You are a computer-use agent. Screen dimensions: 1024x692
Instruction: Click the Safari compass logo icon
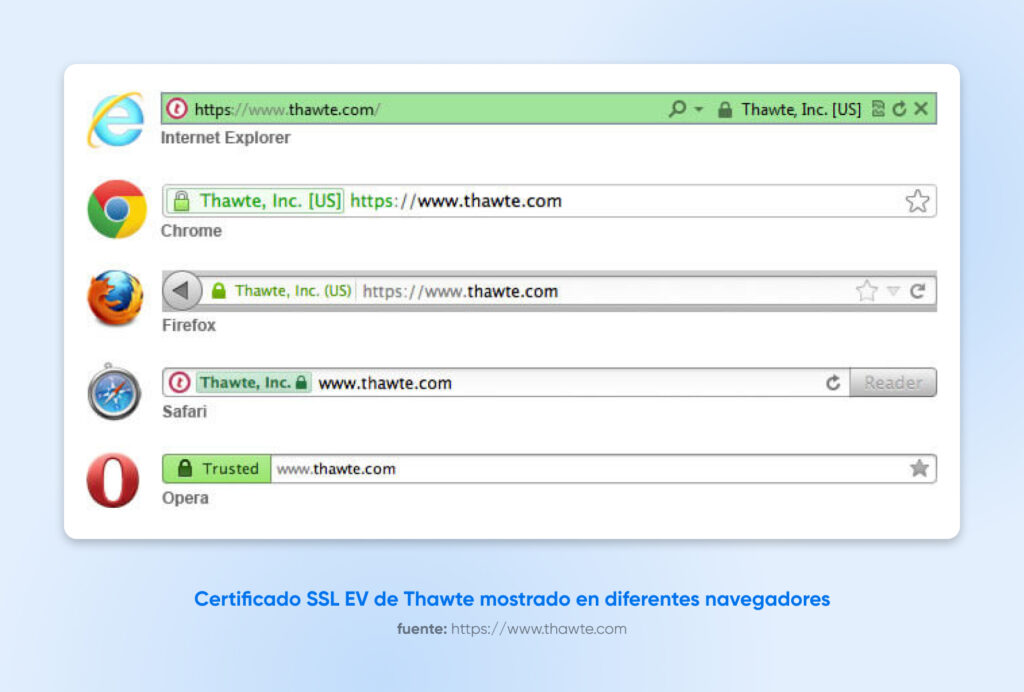click(x=114, y=392)
